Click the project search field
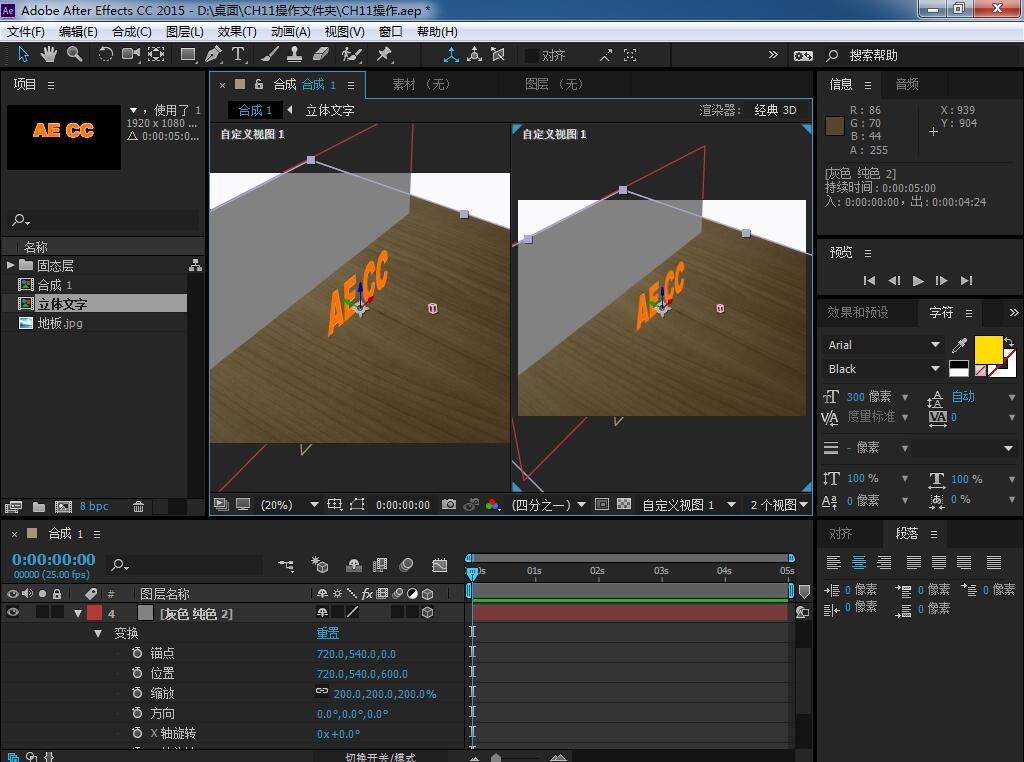This screenshot has width=1024, height=762. pyautogui.click(x=104, y=219)
